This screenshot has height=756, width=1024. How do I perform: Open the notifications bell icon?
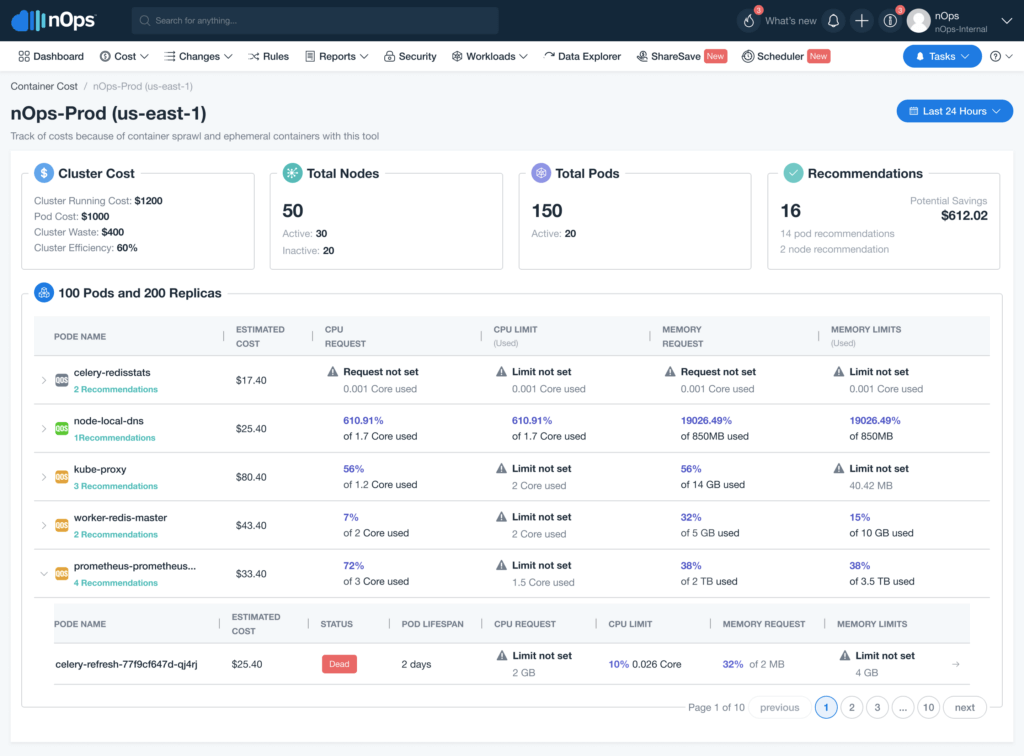[x=833, y=21]
